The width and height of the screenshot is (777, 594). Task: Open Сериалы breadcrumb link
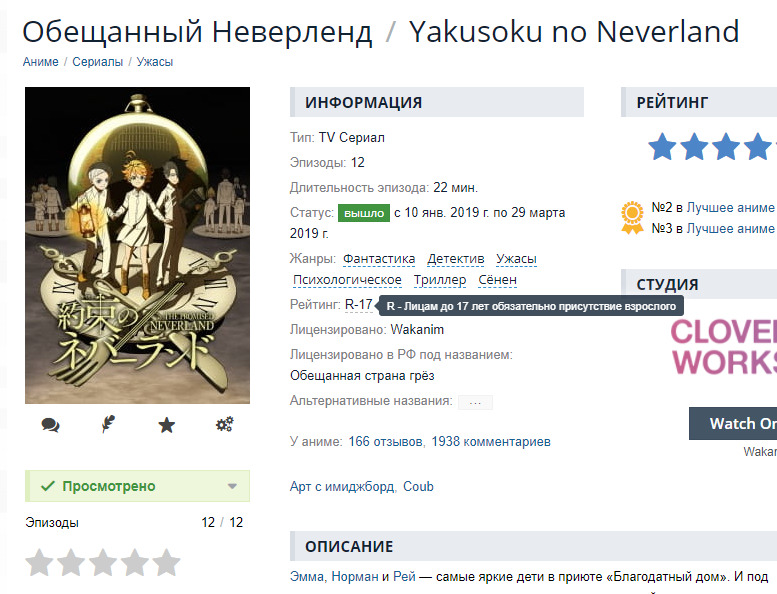click(x=98, y=62)
